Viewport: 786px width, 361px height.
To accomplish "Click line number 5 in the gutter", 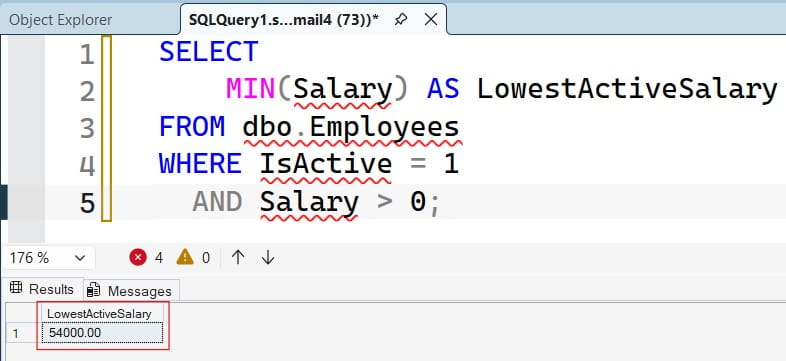I will 87,204.
